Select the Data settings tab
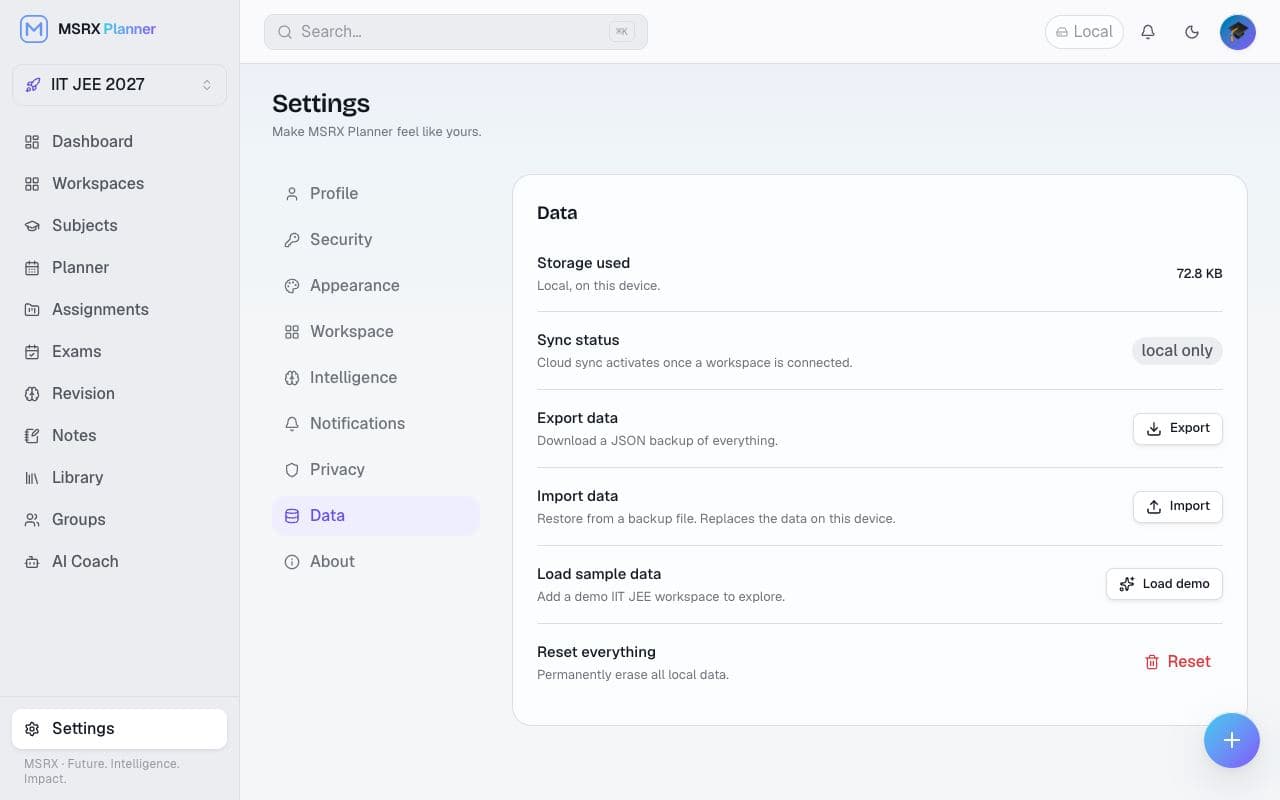The width and height of the screenshot is (1280, 800). 376,515
